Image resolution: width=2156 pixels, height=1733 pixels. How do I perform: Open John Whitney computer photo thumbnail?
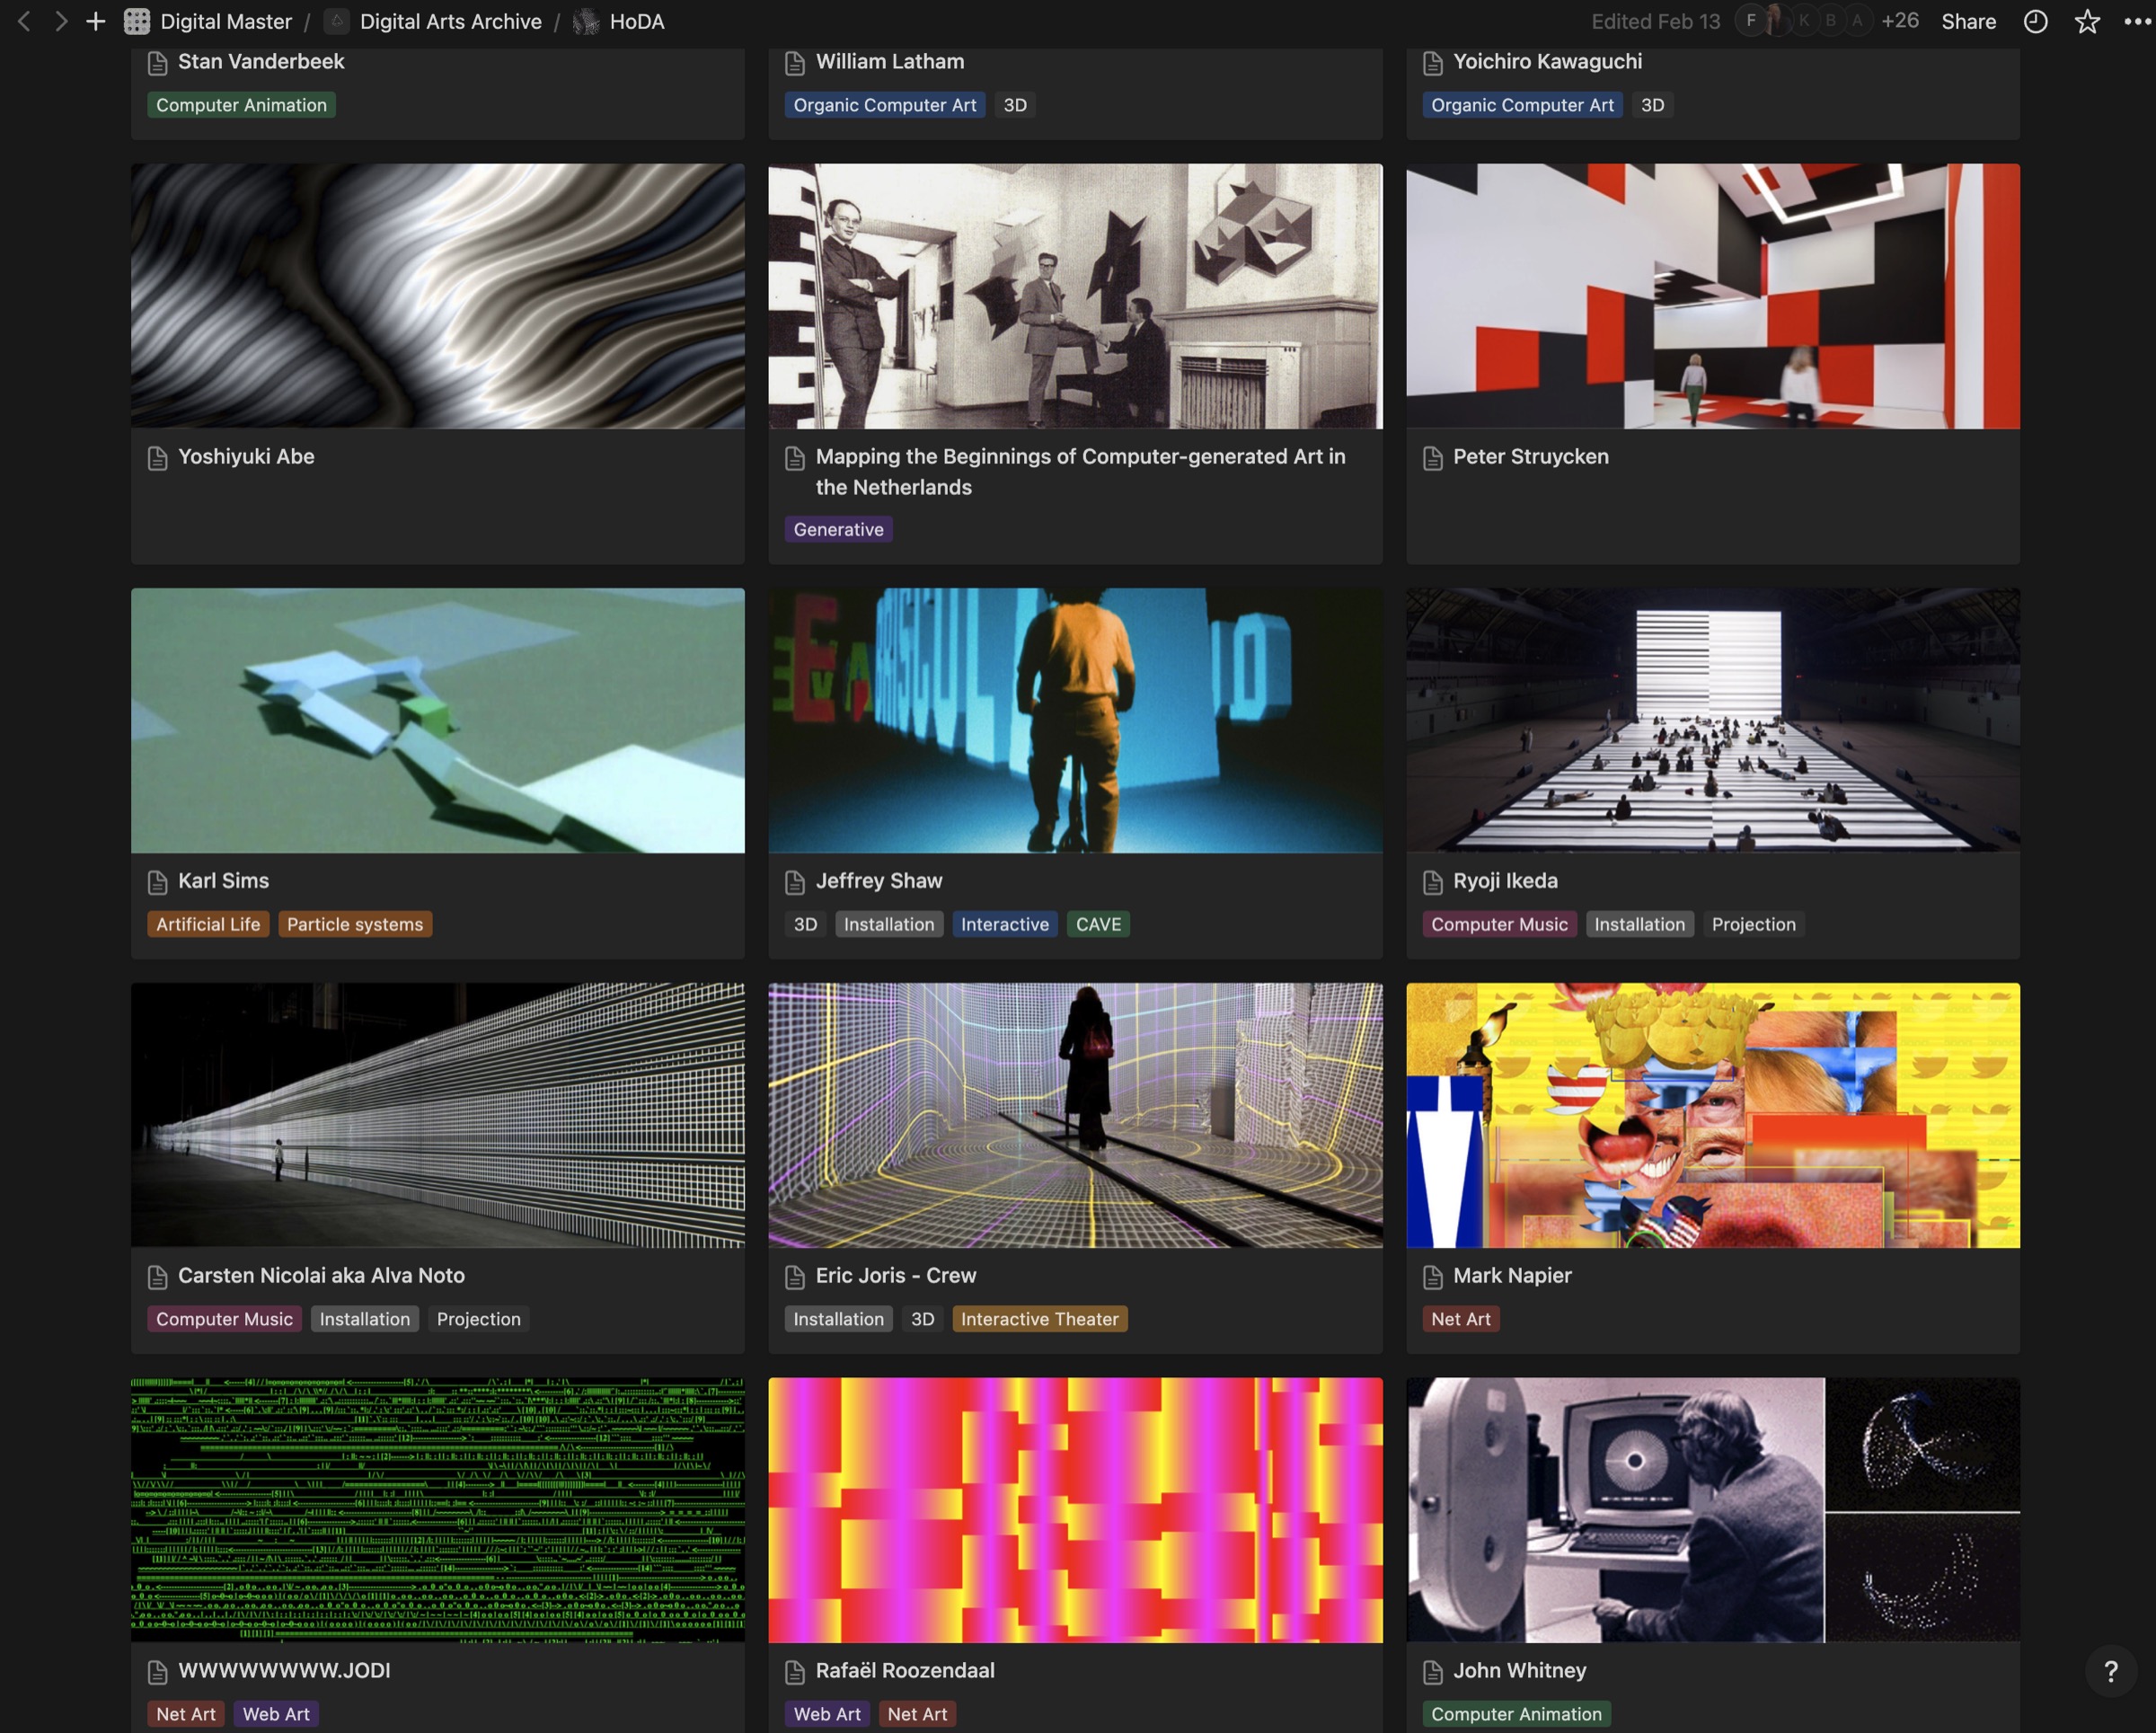pyautogui.click(x=1713, y=1510)
